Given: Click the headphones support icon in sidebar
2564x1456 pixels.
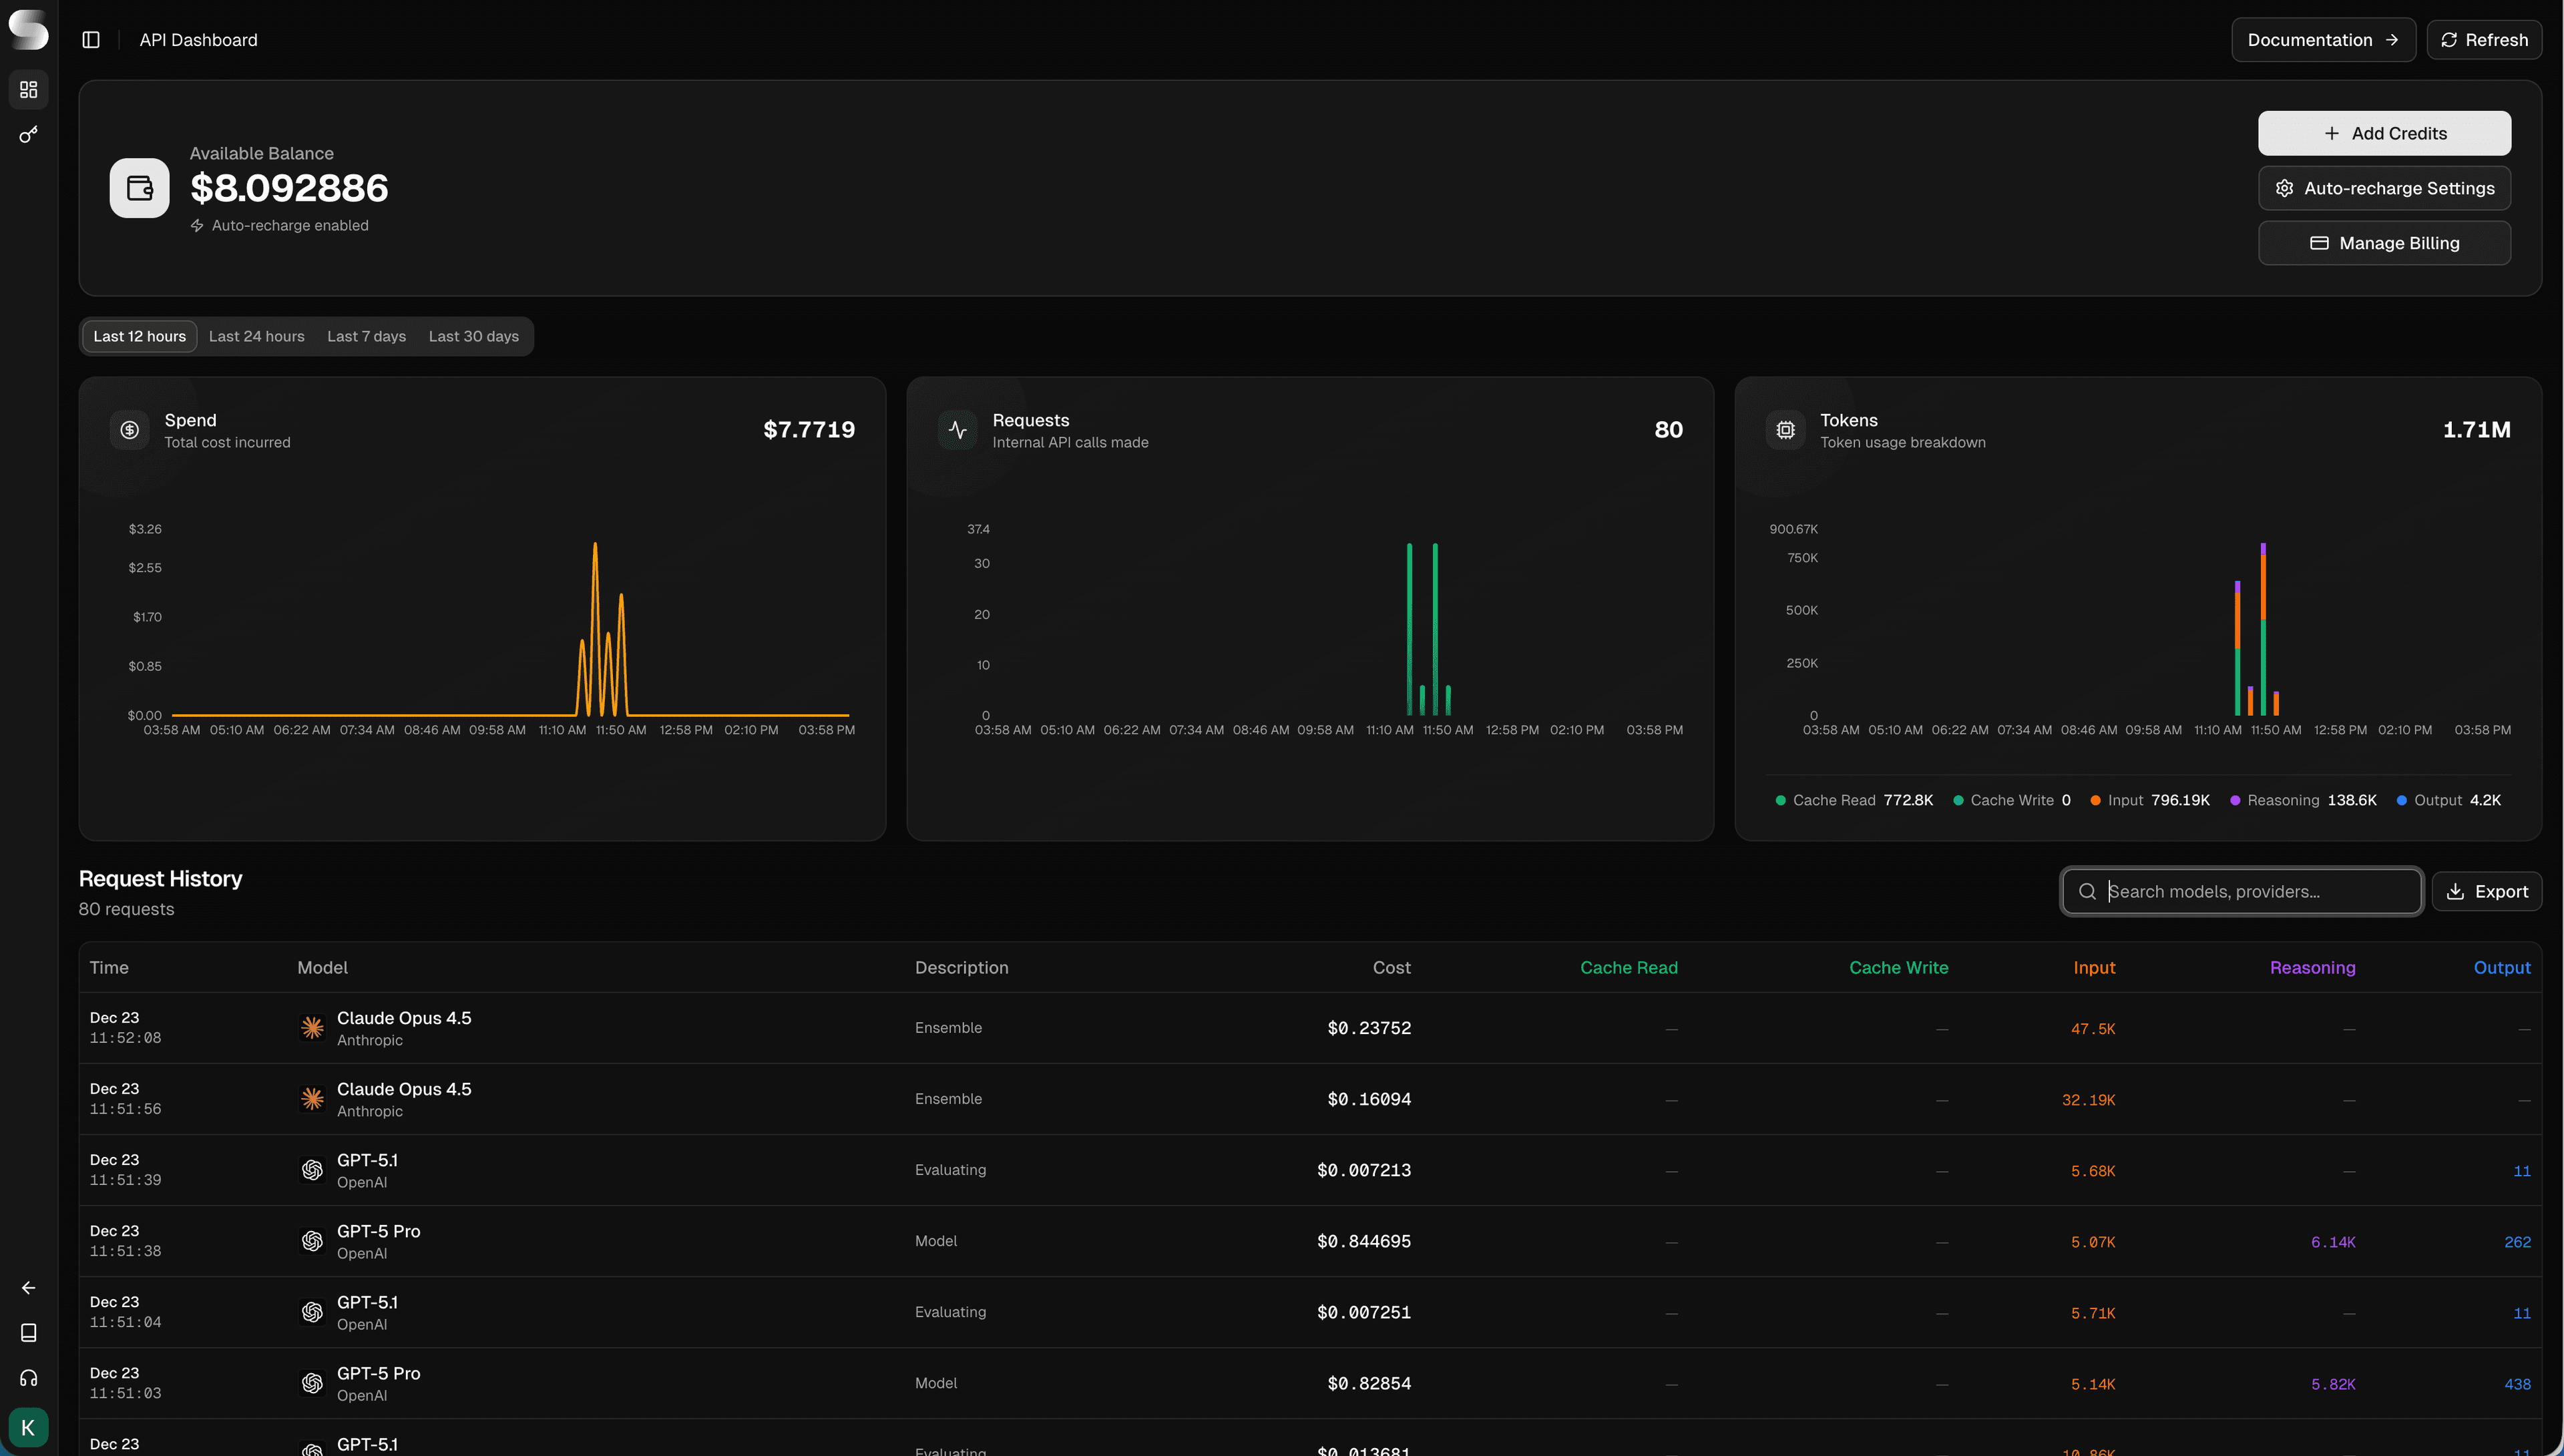Looking at the screenshot, I should coord(28,1377).
